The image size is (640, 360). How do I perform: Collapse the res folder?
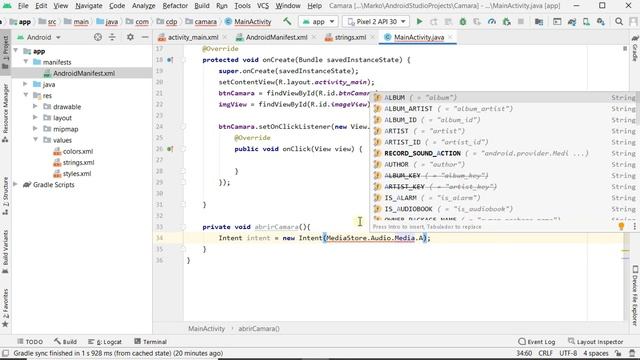[x=26, y=95]
